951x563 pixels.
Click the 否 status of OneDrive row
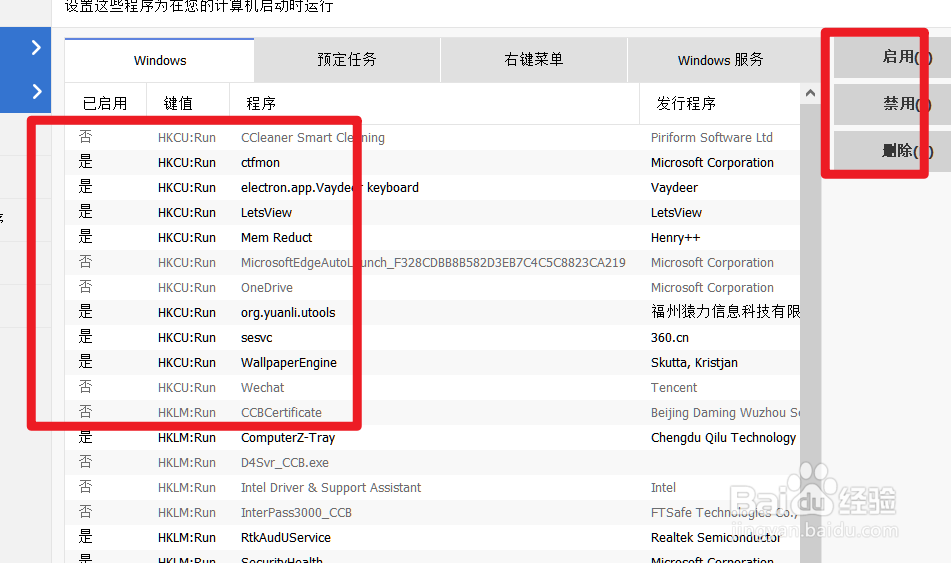[x=86, y=287]
